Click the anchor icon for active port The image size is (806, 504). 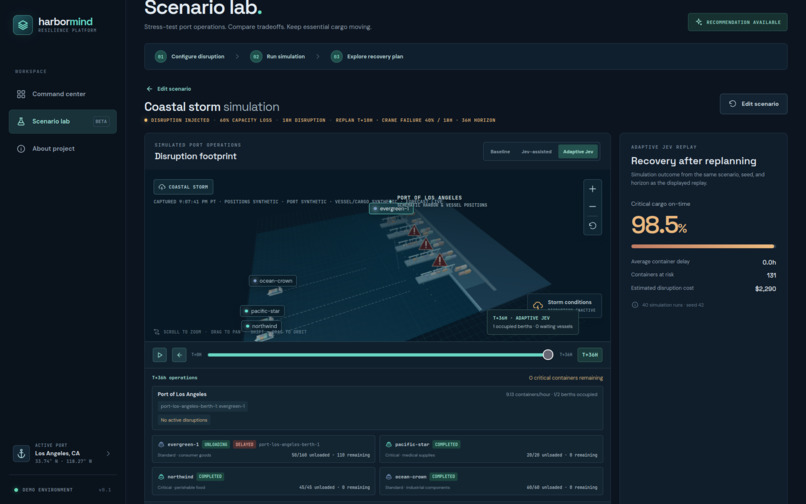tap(21, 454)
